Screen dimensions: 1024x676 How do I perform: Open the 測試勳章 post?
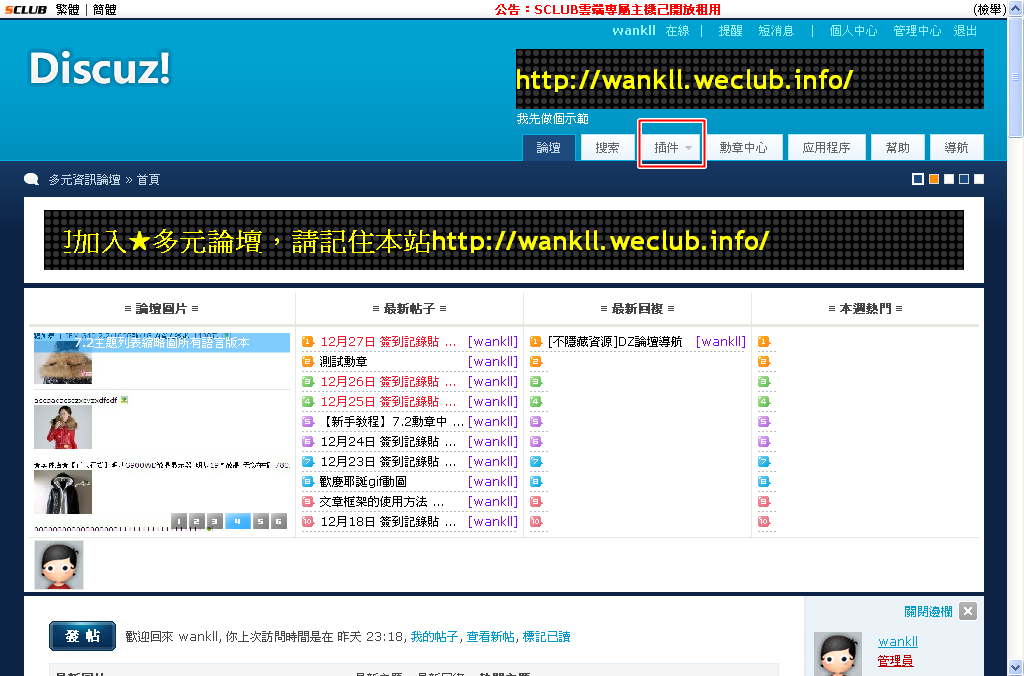pos(344,361)
